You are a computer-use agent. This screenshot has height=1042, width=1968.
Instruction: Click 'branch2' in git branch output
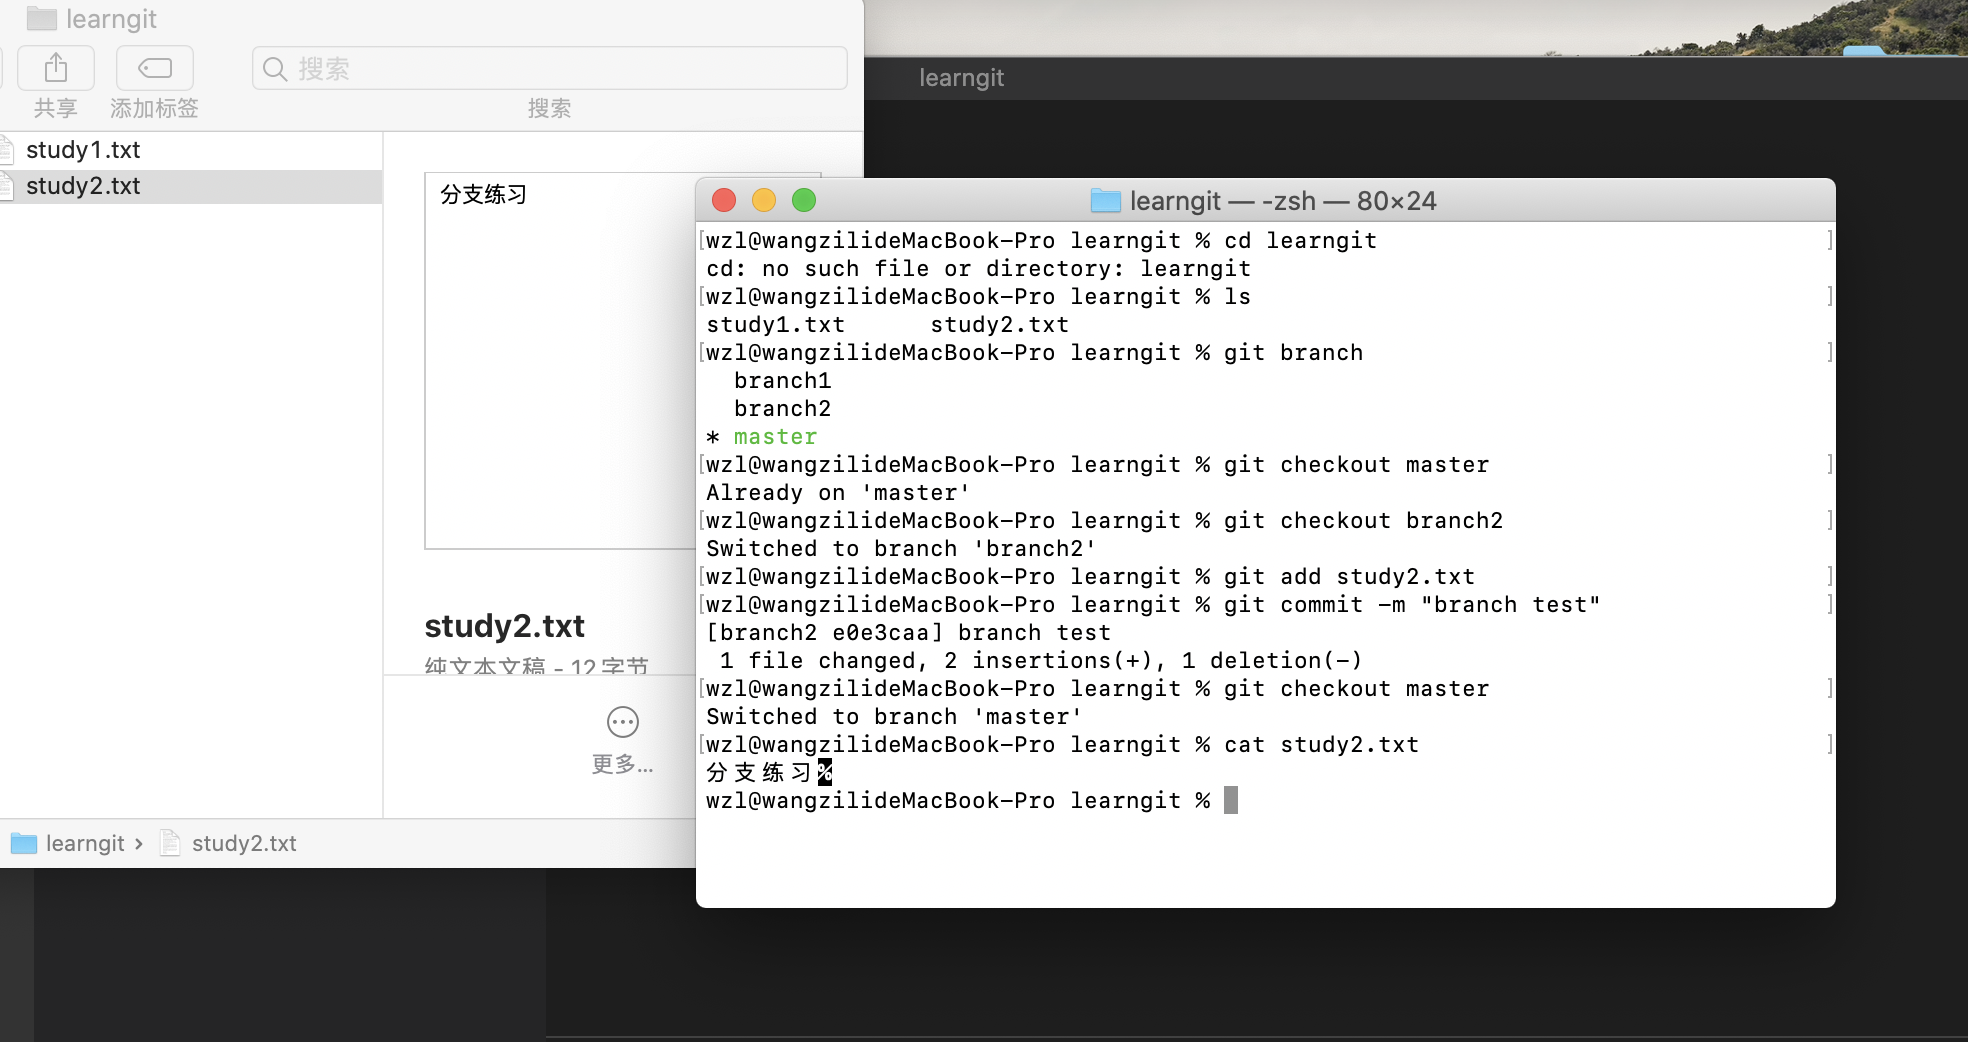[782, 409]
